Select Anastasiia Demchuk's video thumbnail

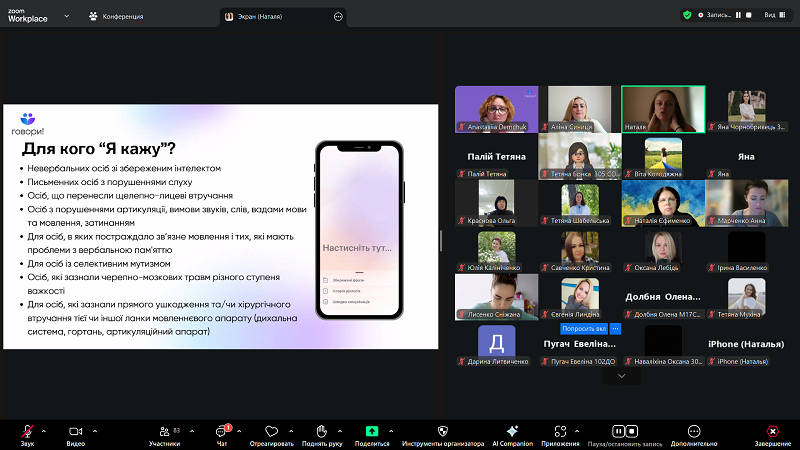496,108
